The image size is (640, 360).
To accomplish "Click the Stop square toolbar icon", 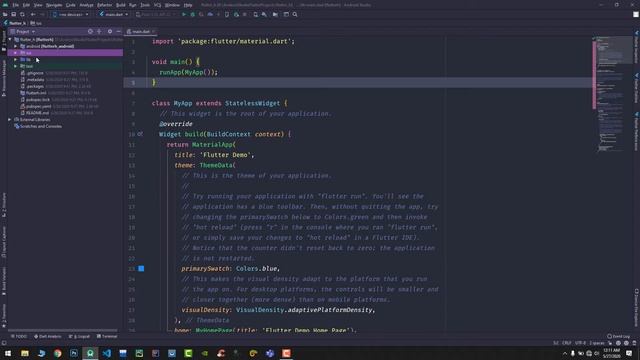I will click(244, 14).
